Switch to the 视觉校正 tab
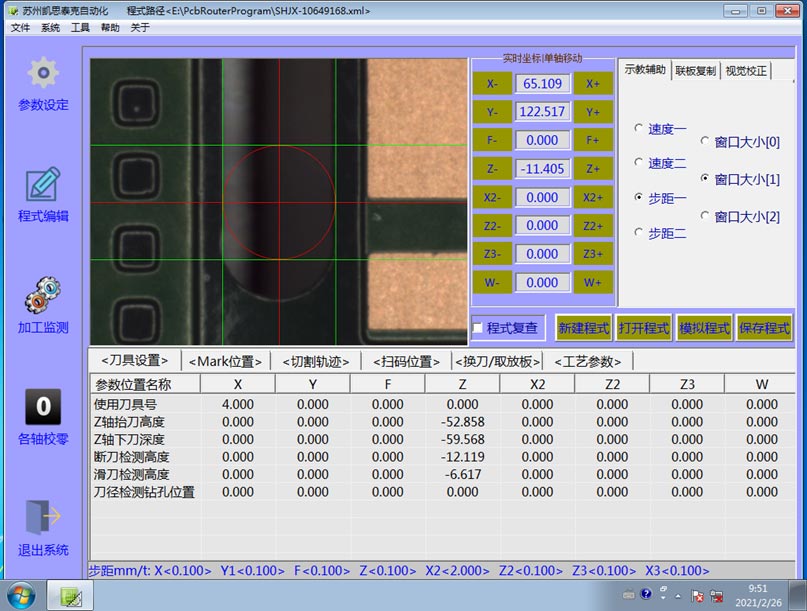 click(746, 71)
